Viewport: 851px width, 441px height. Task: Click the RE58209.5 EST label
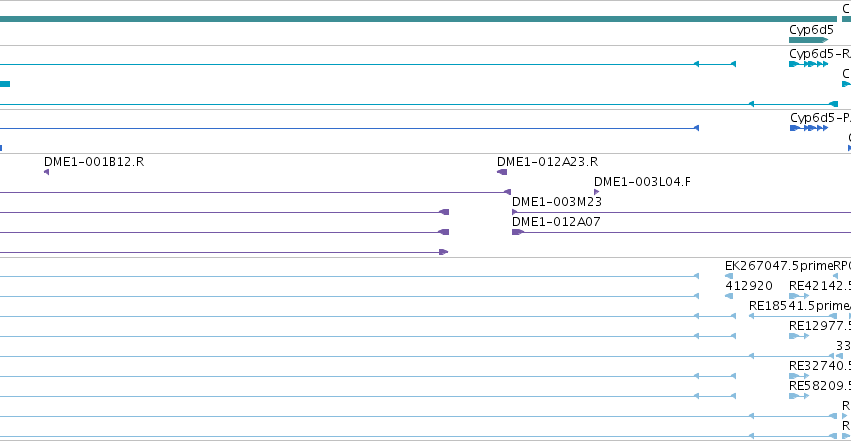(820, 386)
